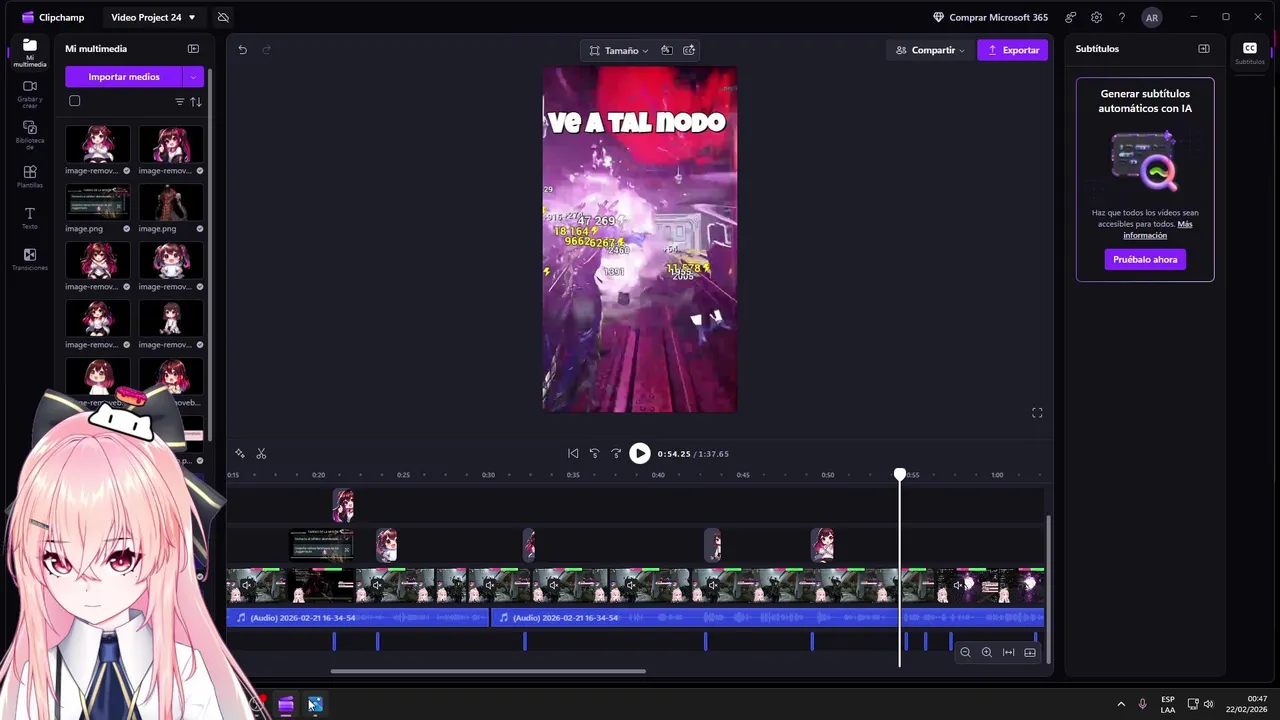Open the Más información link
The height and width of the screenshot is (720, 1280).
[x=1157, y=229]
